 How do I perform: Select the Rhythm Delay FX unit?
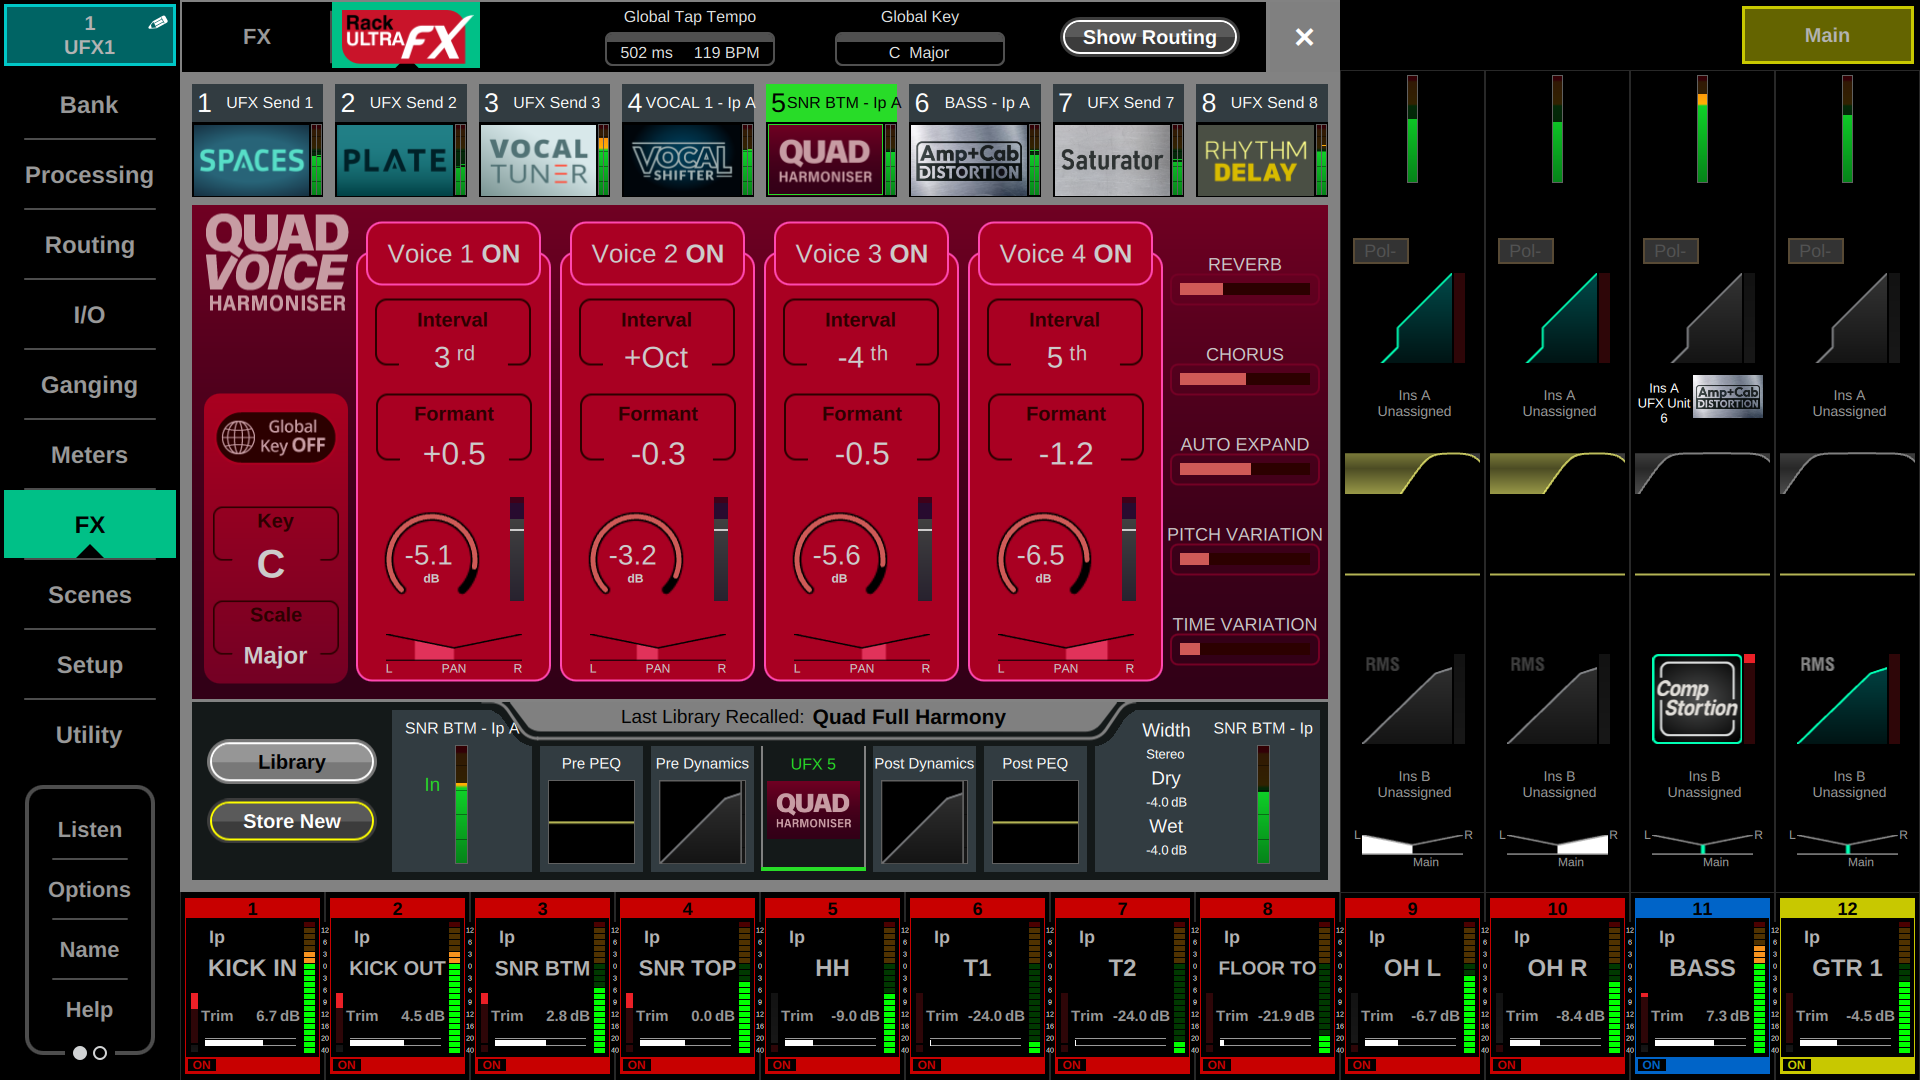[x=1256, y=160]
